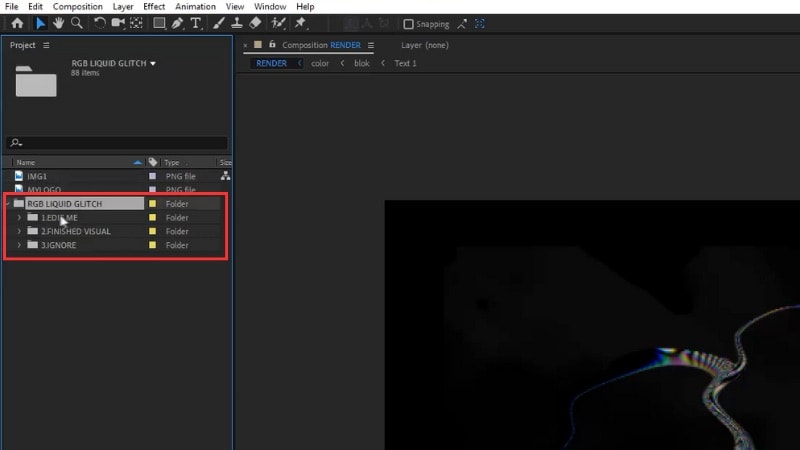Click the project search field
The width and height of the screenshot is (800, 450).
[117, 143]
